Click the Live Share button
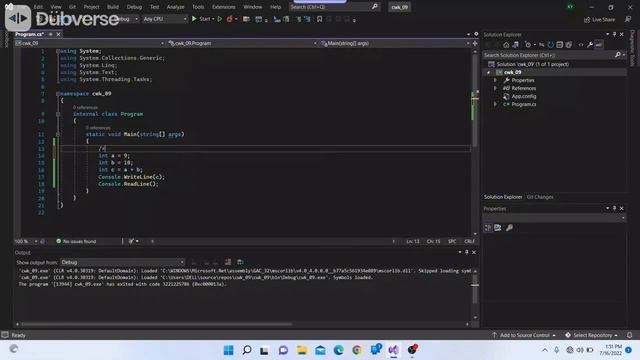This screenshot has height=360, width=640. pos(600,20)
